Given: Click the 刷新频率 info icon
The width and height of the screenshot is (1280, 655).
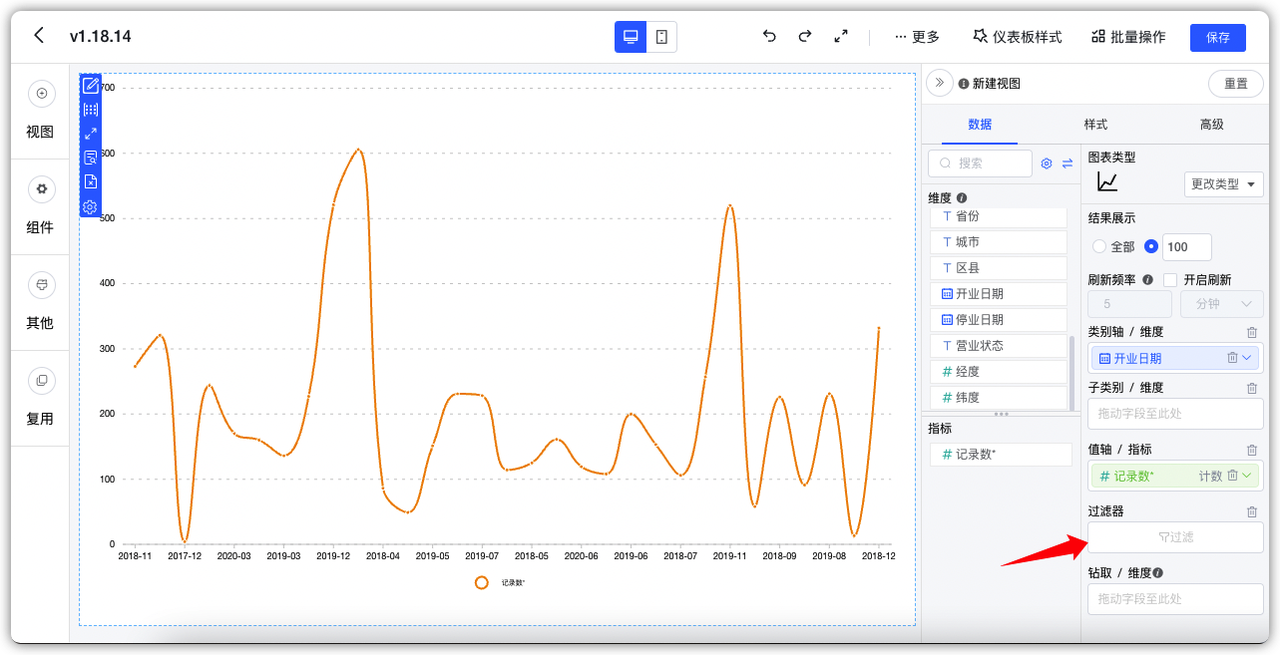Looking at the screenshot, I should coord(1148,280).
